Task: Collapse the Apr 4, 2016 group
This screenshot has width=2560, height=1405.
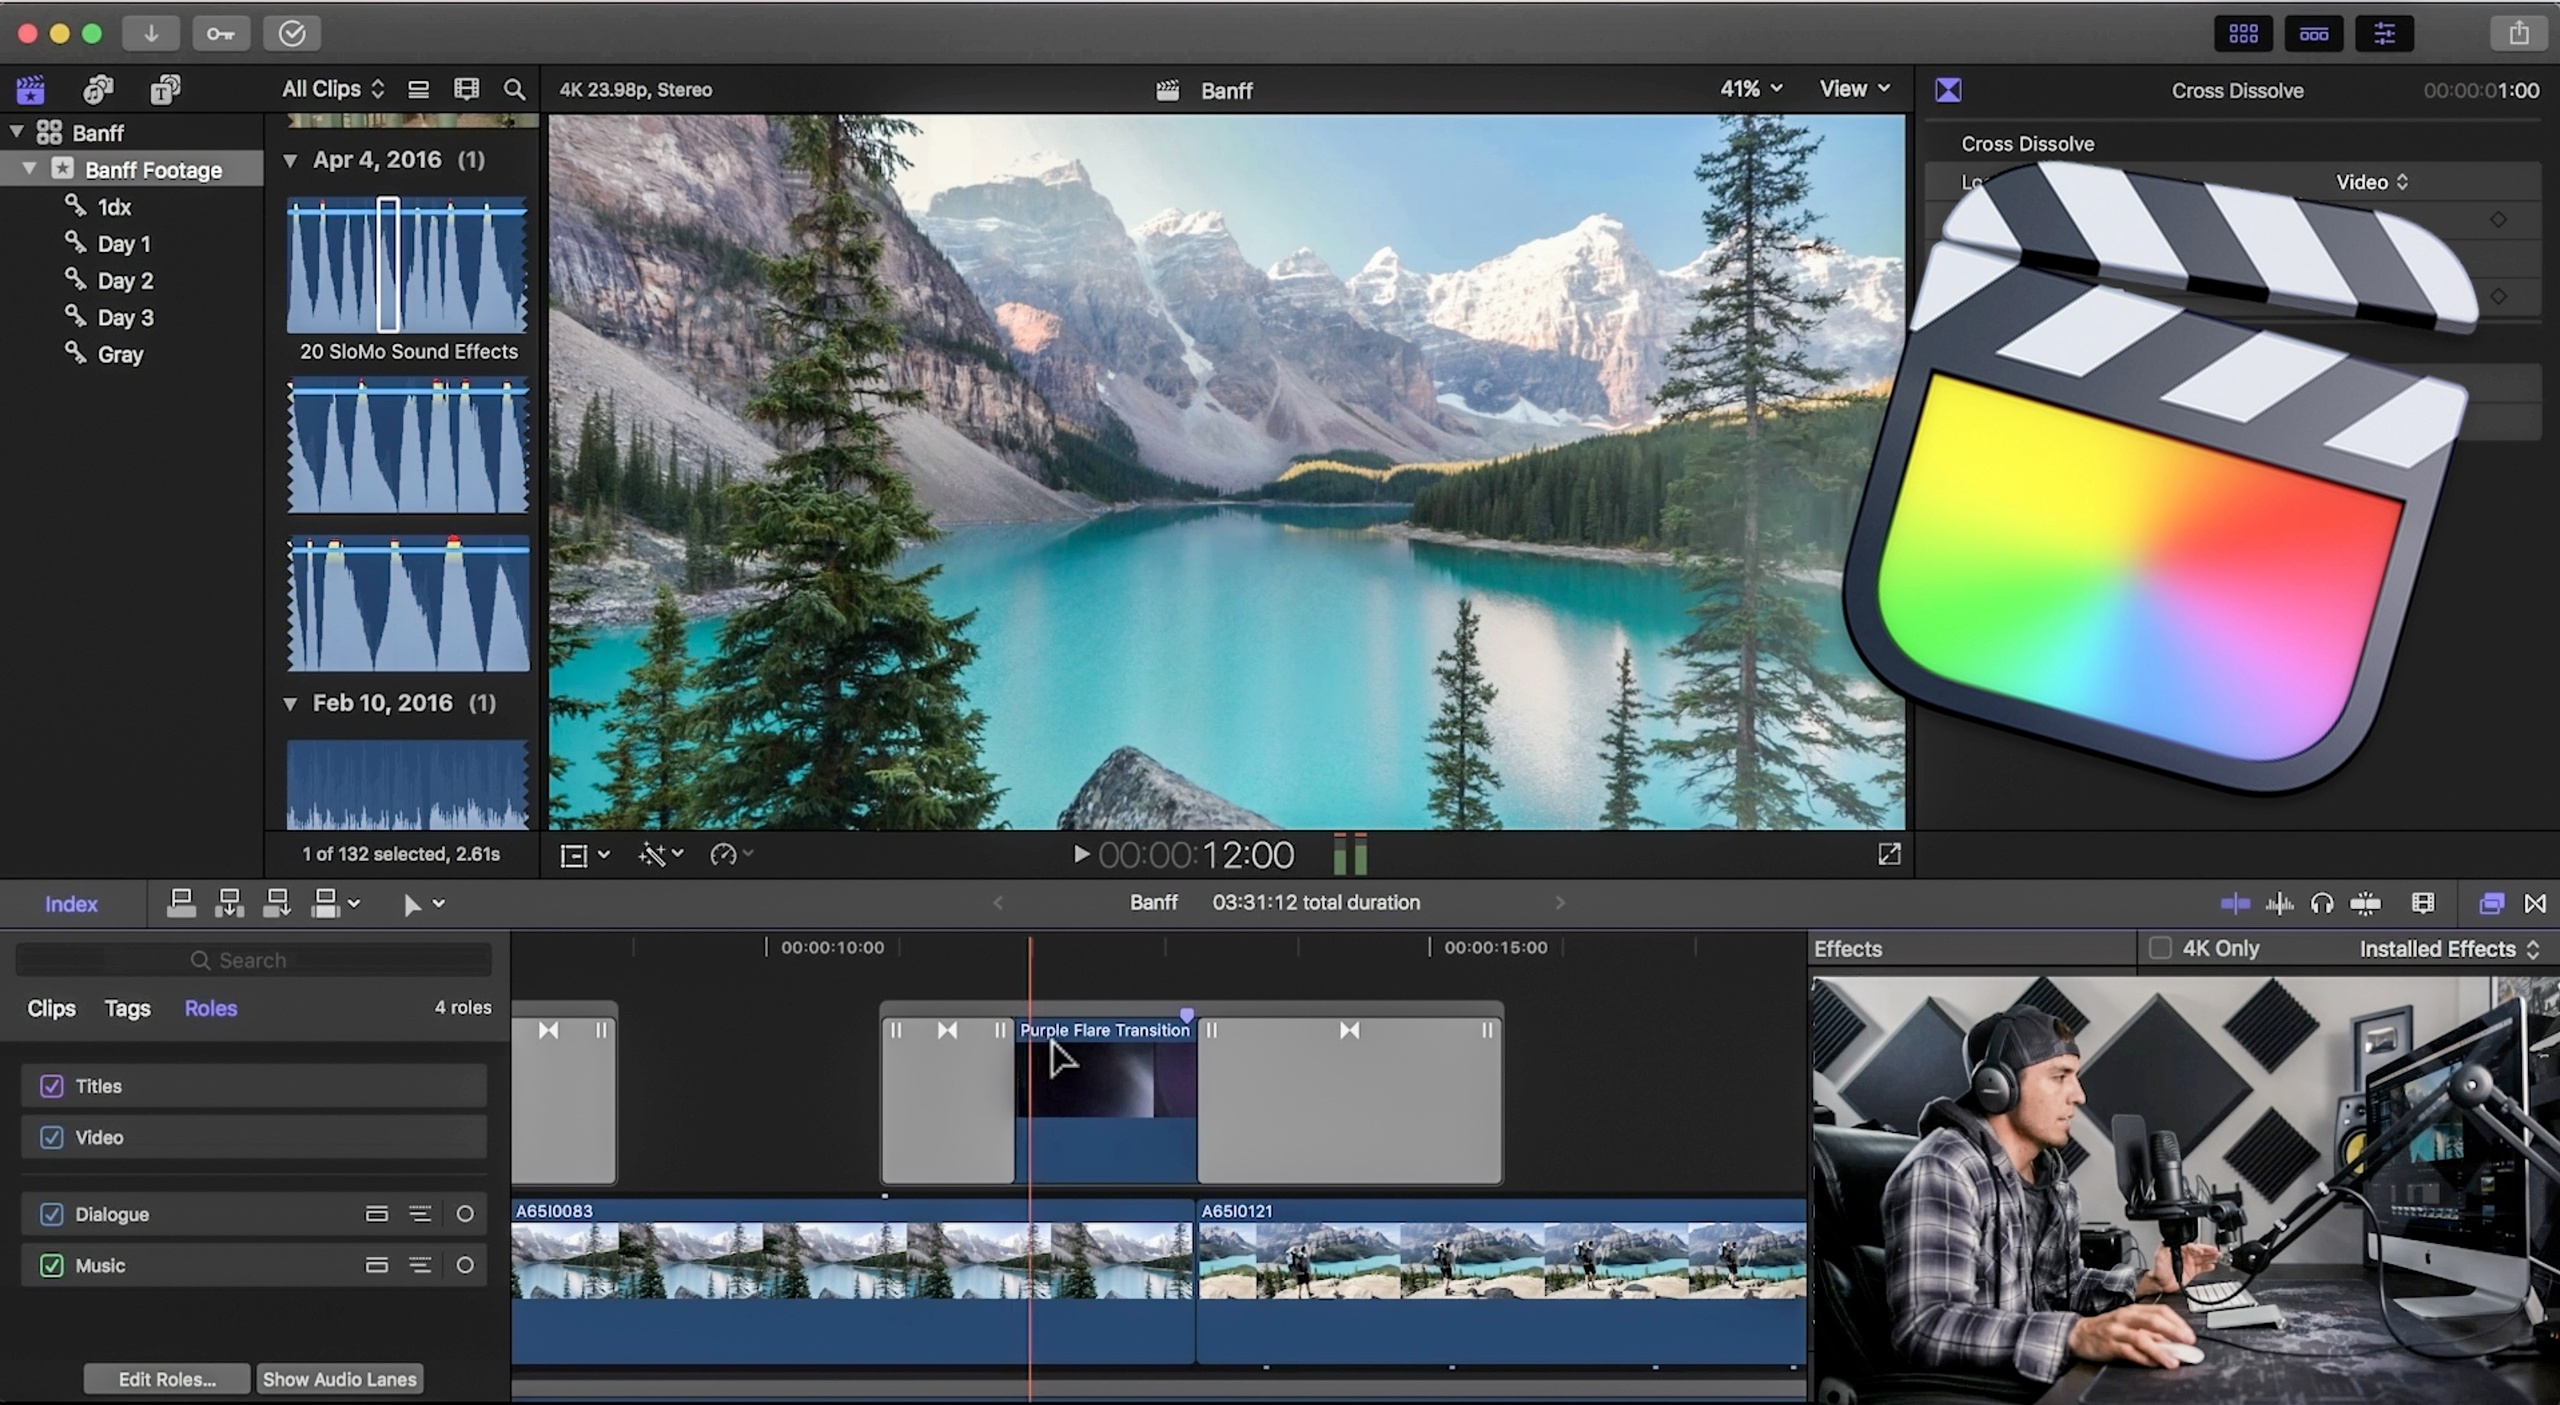Action: [x=291, y=160]
